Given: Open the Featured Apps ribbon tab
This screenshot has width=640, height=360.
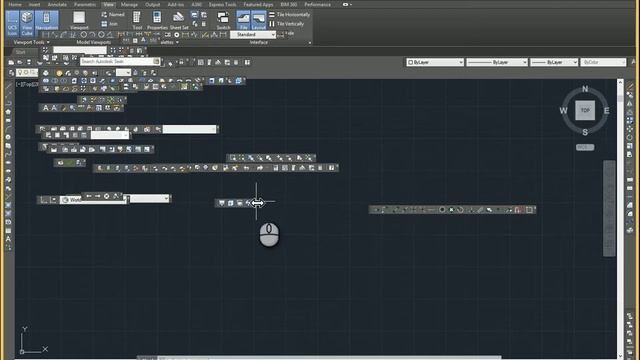Looking at the screenshot, I should click(x=258, y=4).
